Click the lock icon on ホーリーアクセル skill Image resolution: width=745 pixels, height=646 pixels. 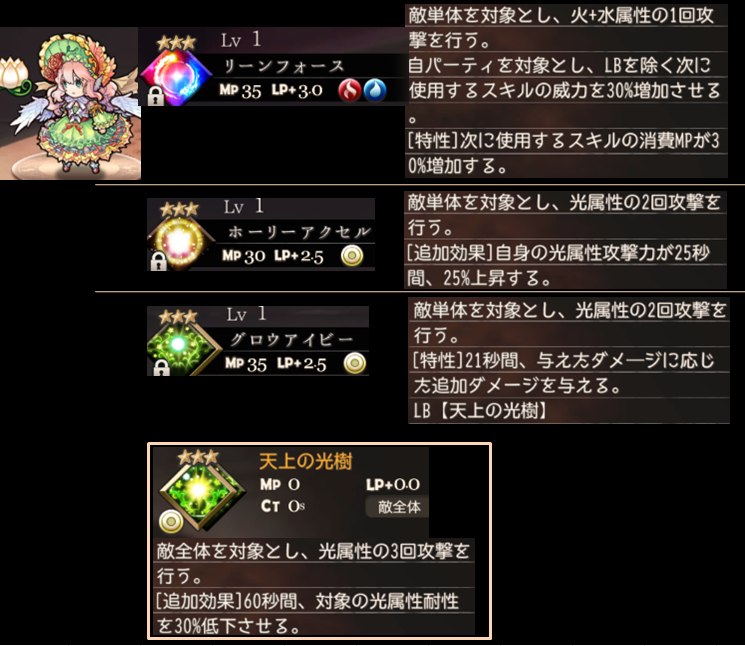point(159,261)
